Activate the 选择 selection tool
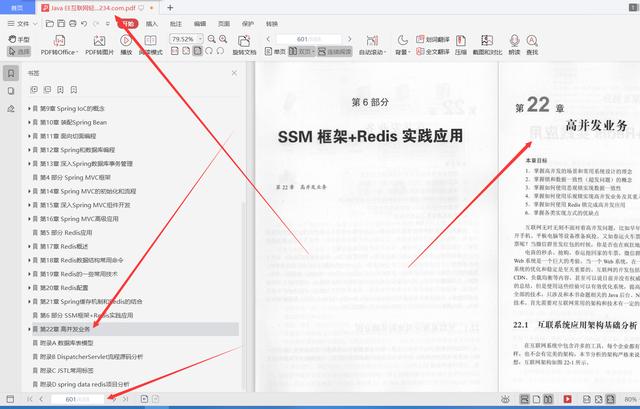Viewport: 640px width, 409px height. [x=19, y=52]
